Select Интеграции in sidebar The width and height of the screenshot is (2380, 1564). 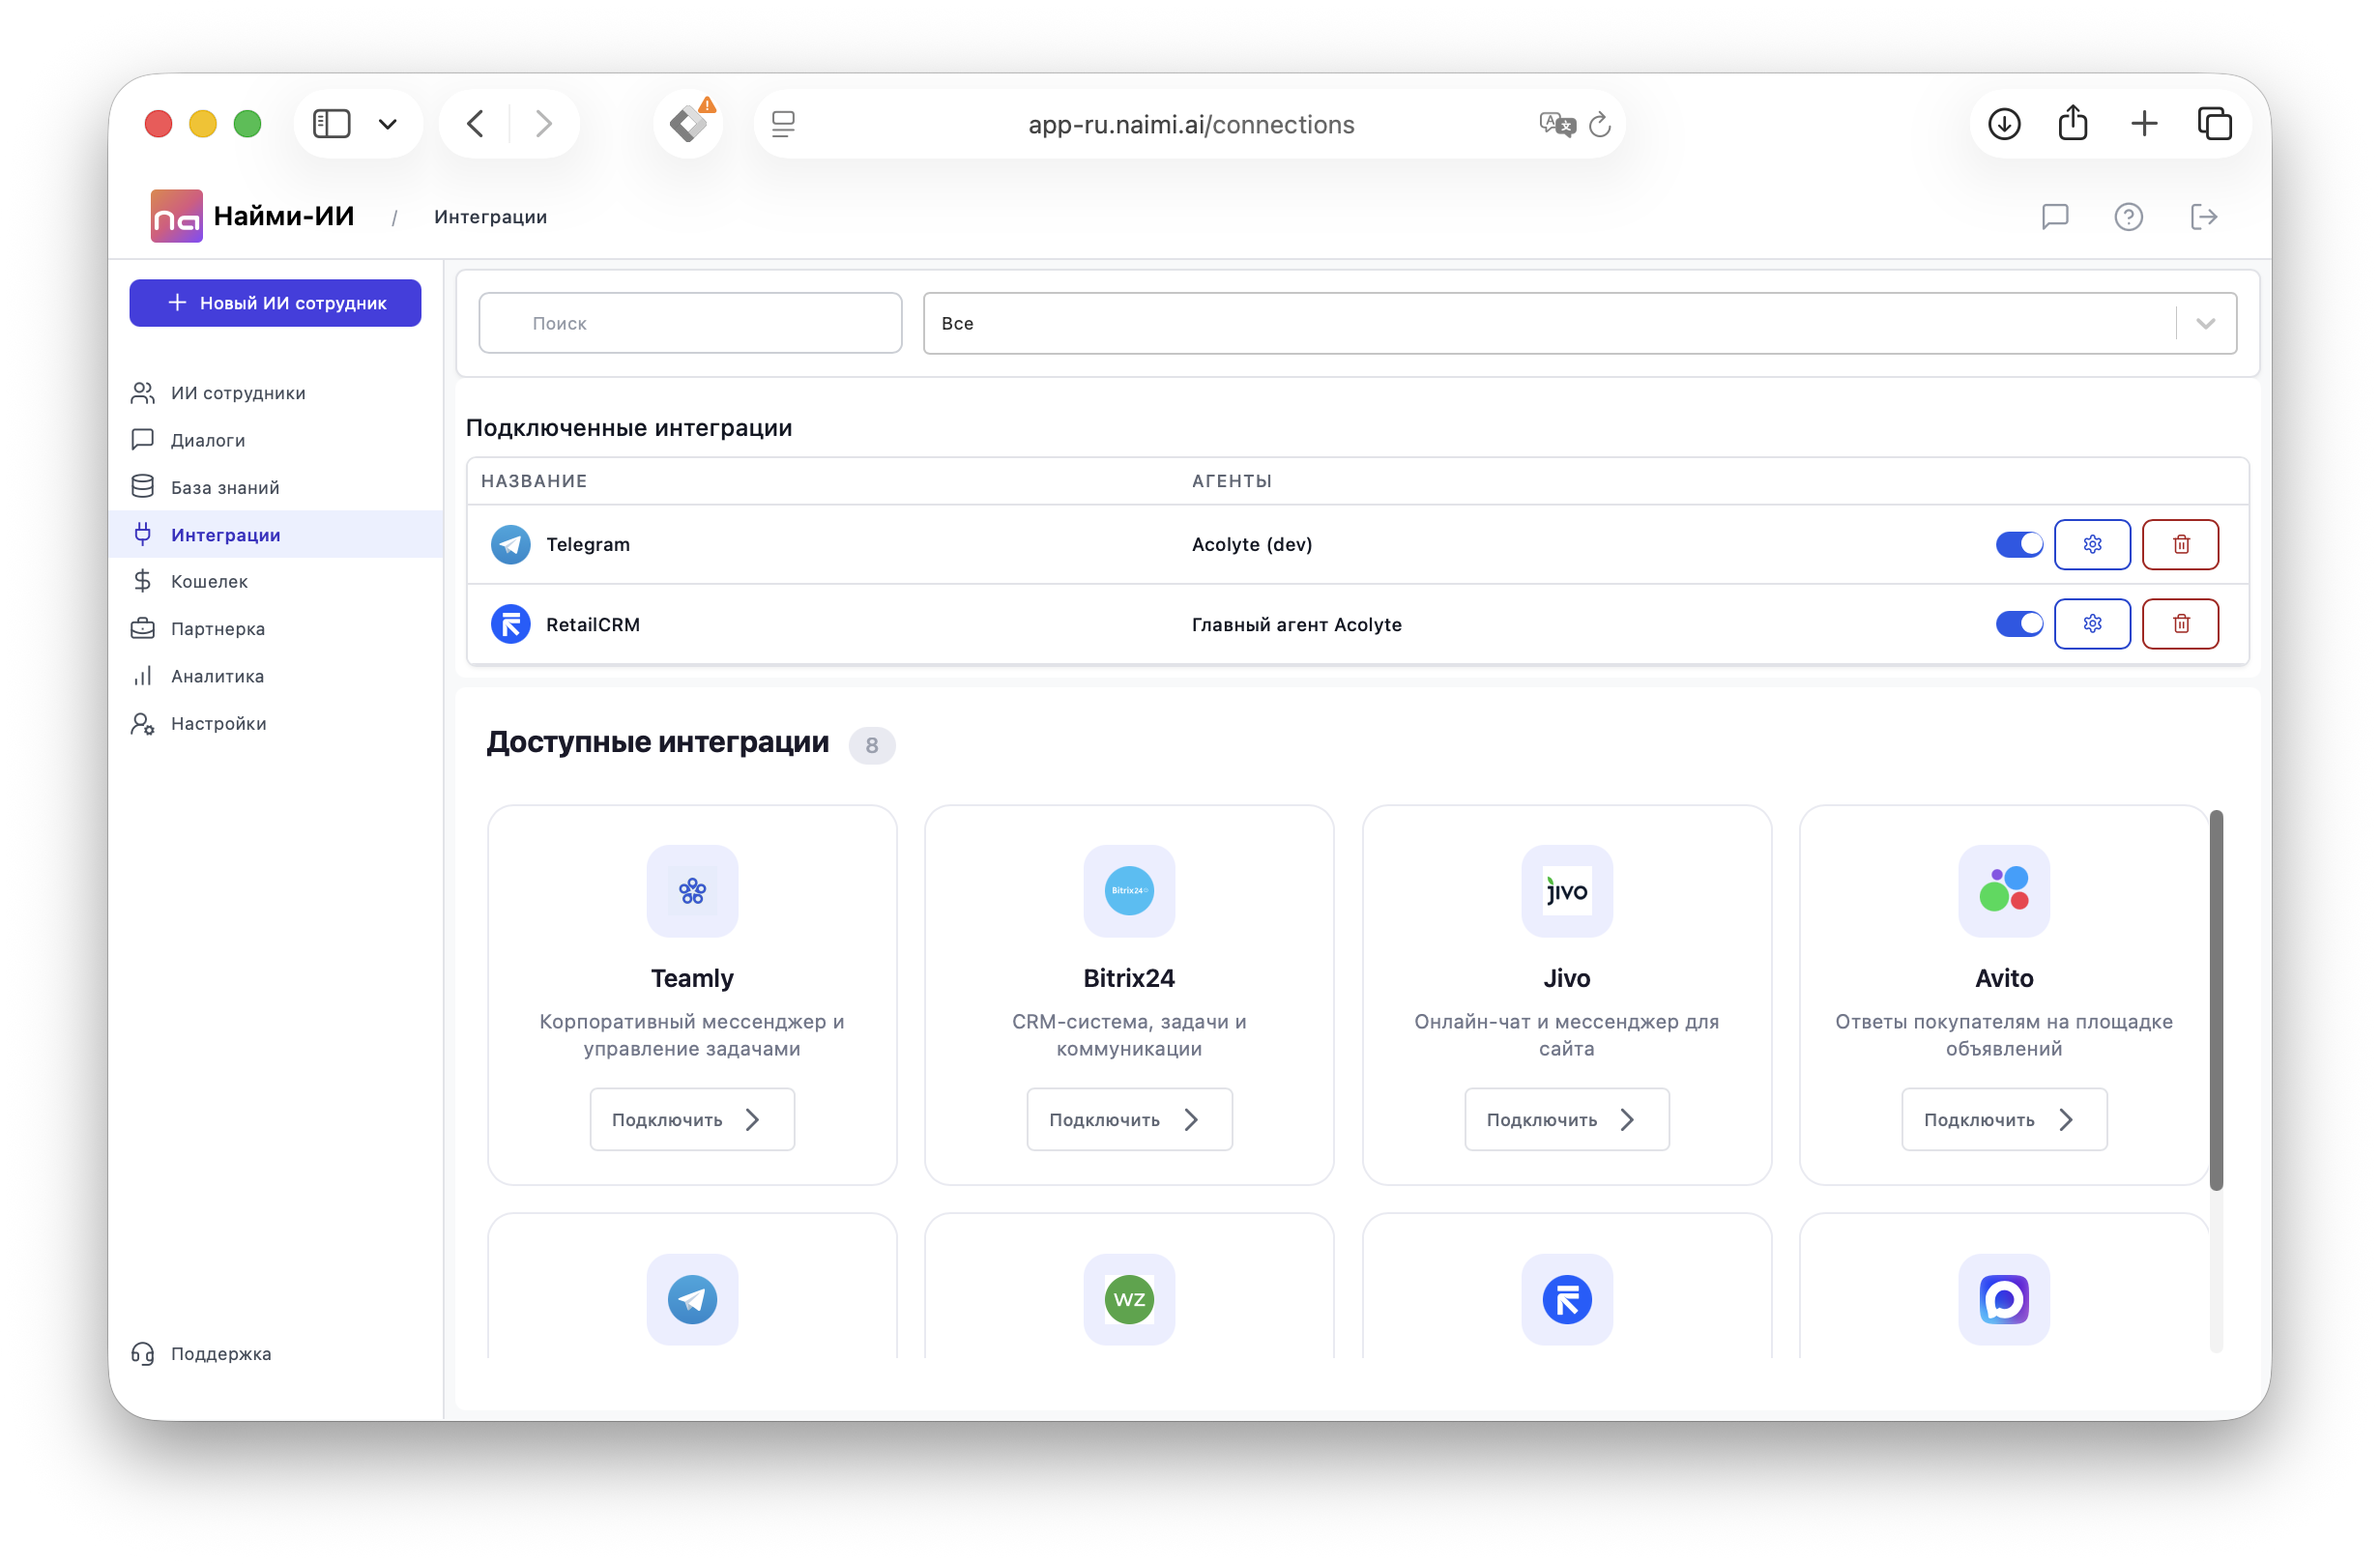pos(275,535)
